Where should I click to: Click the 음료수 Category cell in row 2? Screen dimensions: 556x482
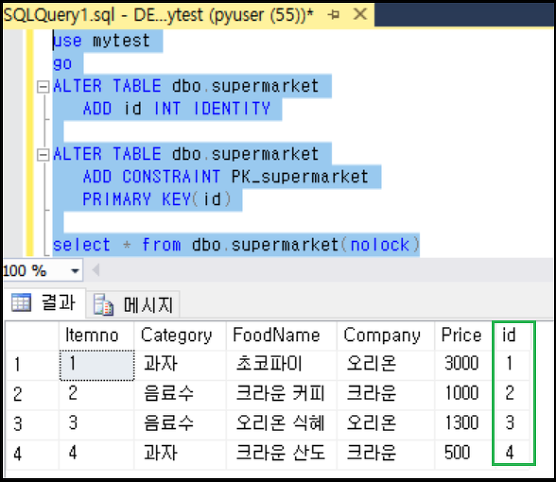coord(180,395)
